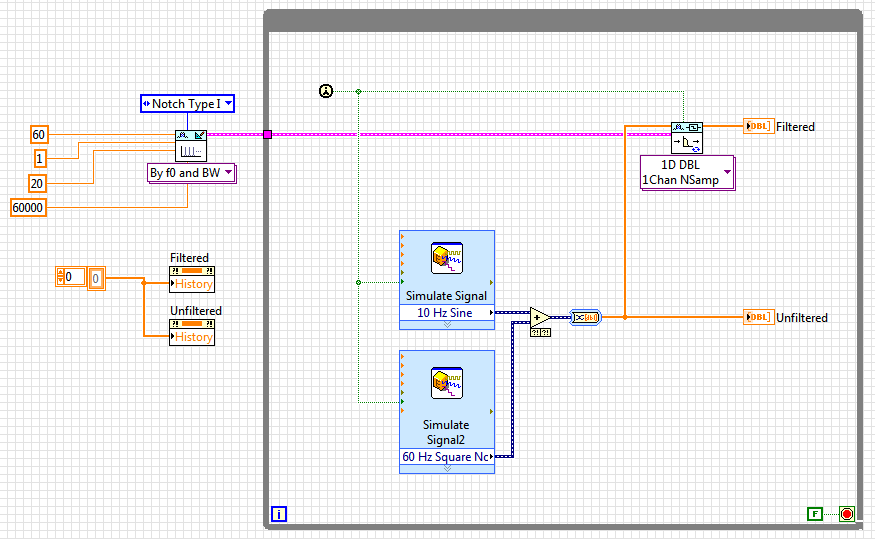Select the Simulate Signal express VI icon

point(446,258)
